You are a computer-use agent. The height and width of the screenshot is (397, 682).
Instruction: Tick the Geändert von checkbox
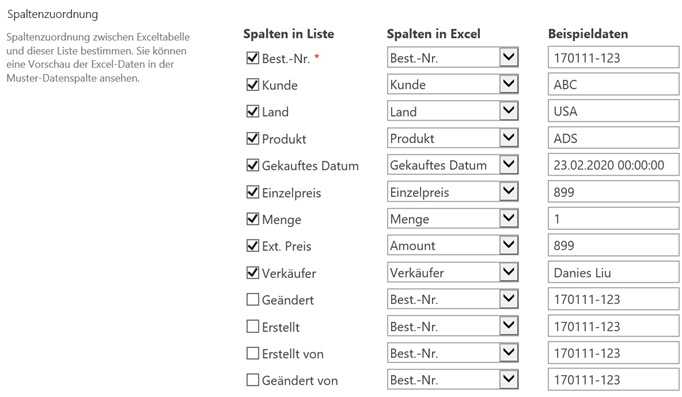[x=253, y=380]
